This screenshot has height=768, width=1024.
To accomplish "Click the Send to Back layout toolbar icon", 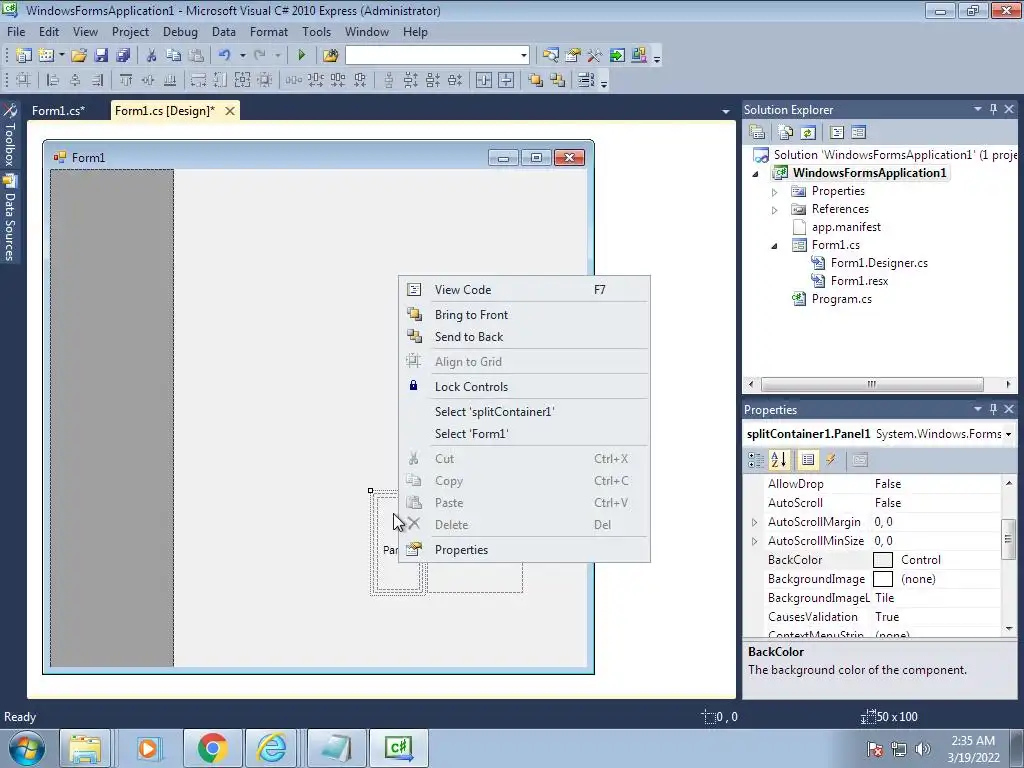I will [558, 80].
